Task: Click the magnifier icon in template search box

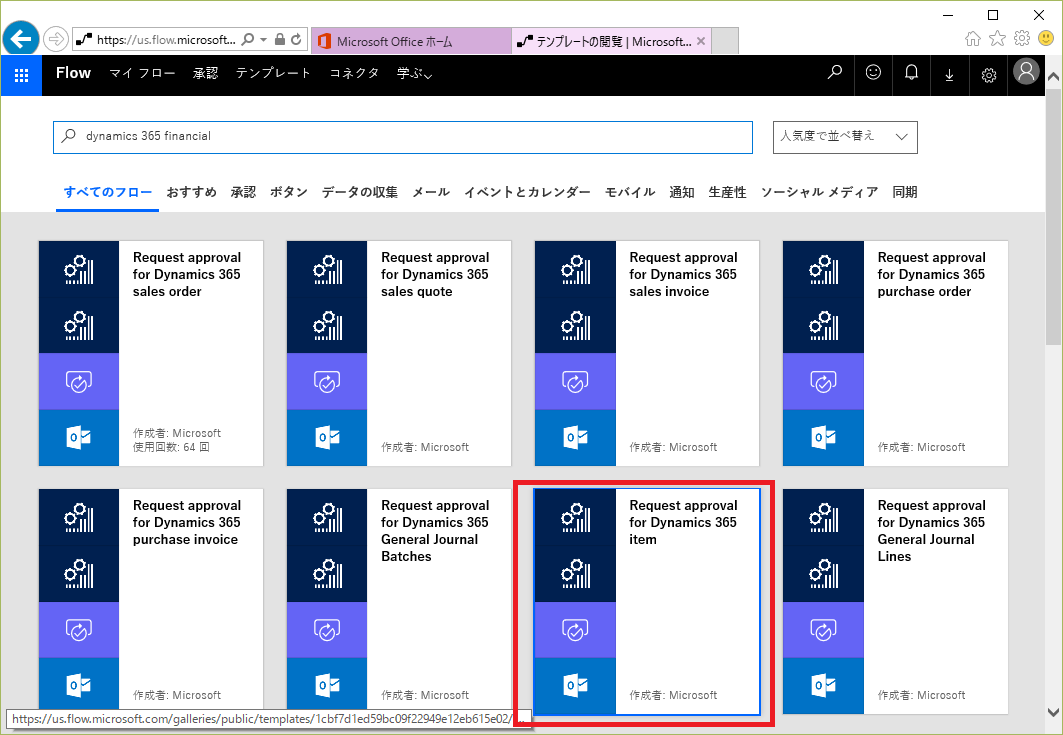Action: 68,136
